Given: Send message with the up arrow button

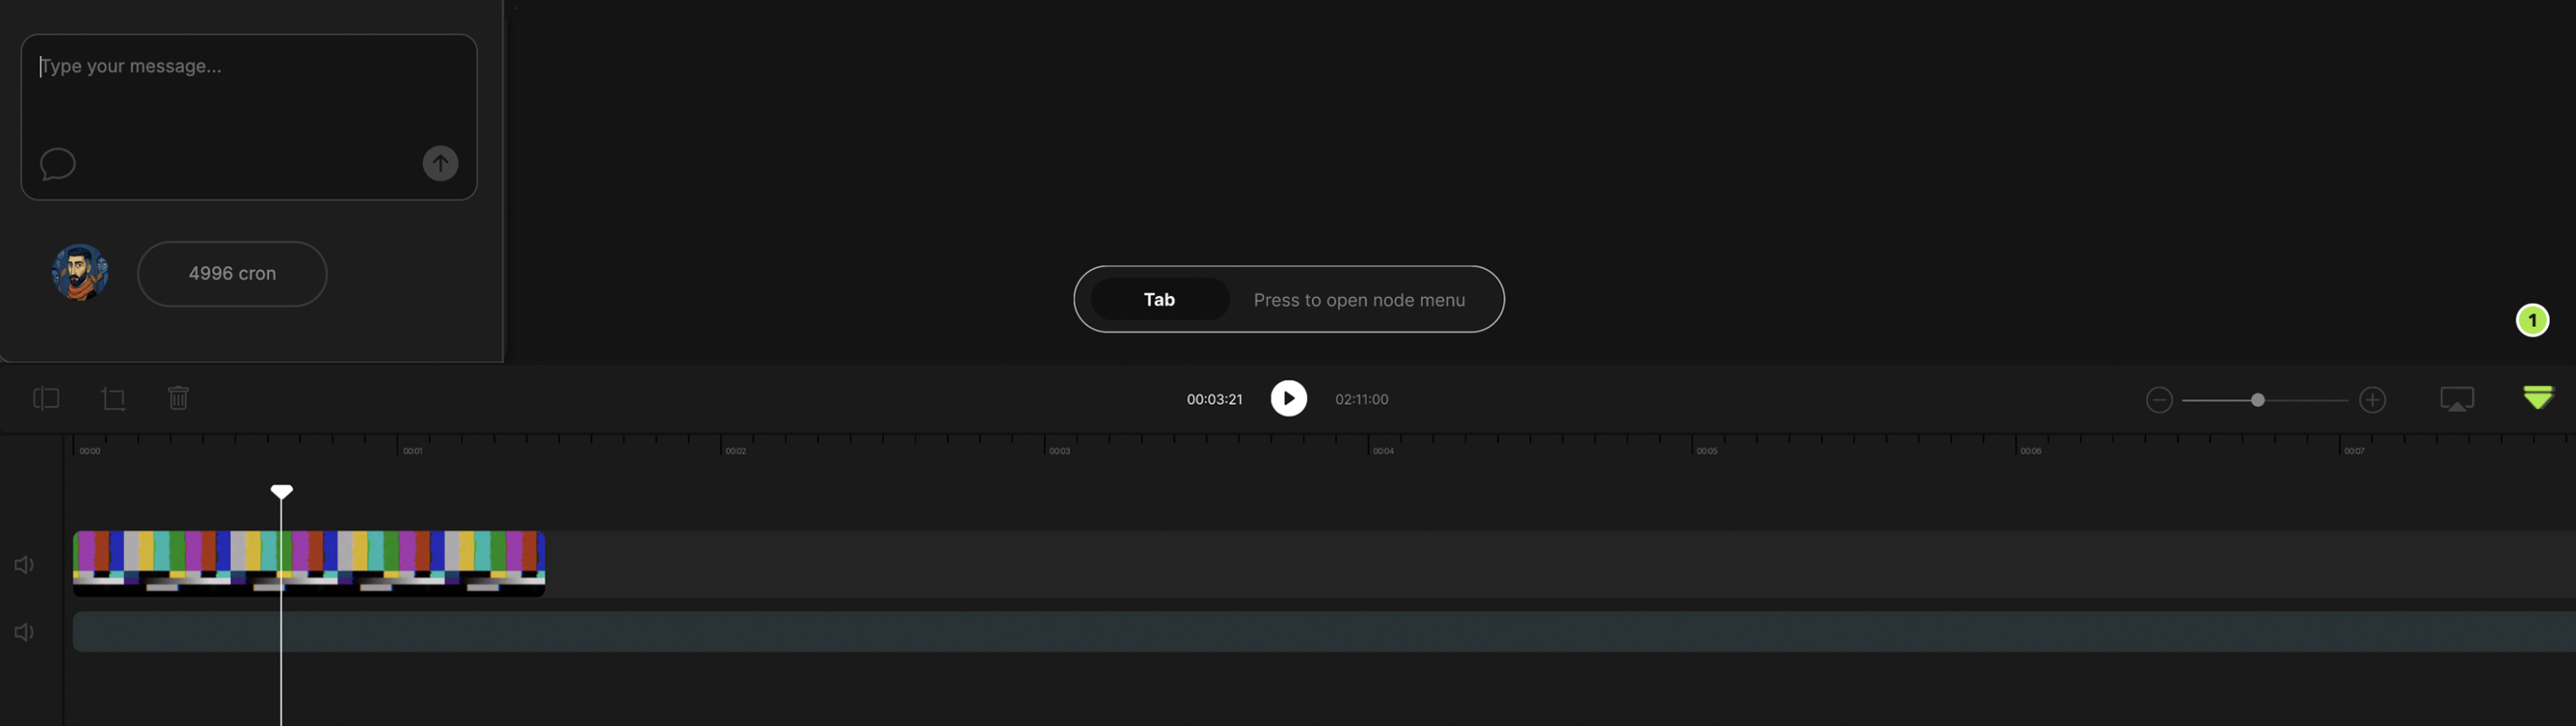Looking at the screenshot, I should pyautogui.click(x=440, y=164).
